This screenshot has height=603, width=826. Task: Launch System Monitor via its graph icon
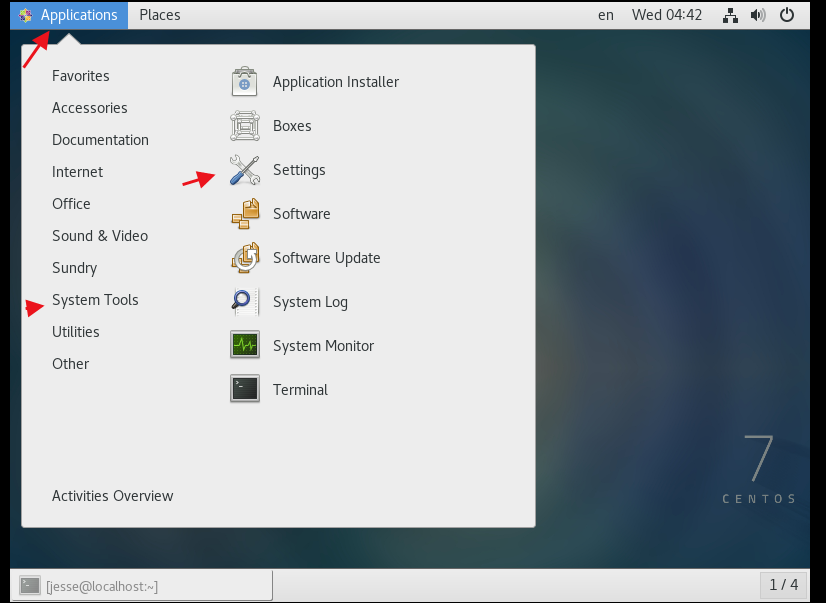pyautogui.click(x=245, y=345)
